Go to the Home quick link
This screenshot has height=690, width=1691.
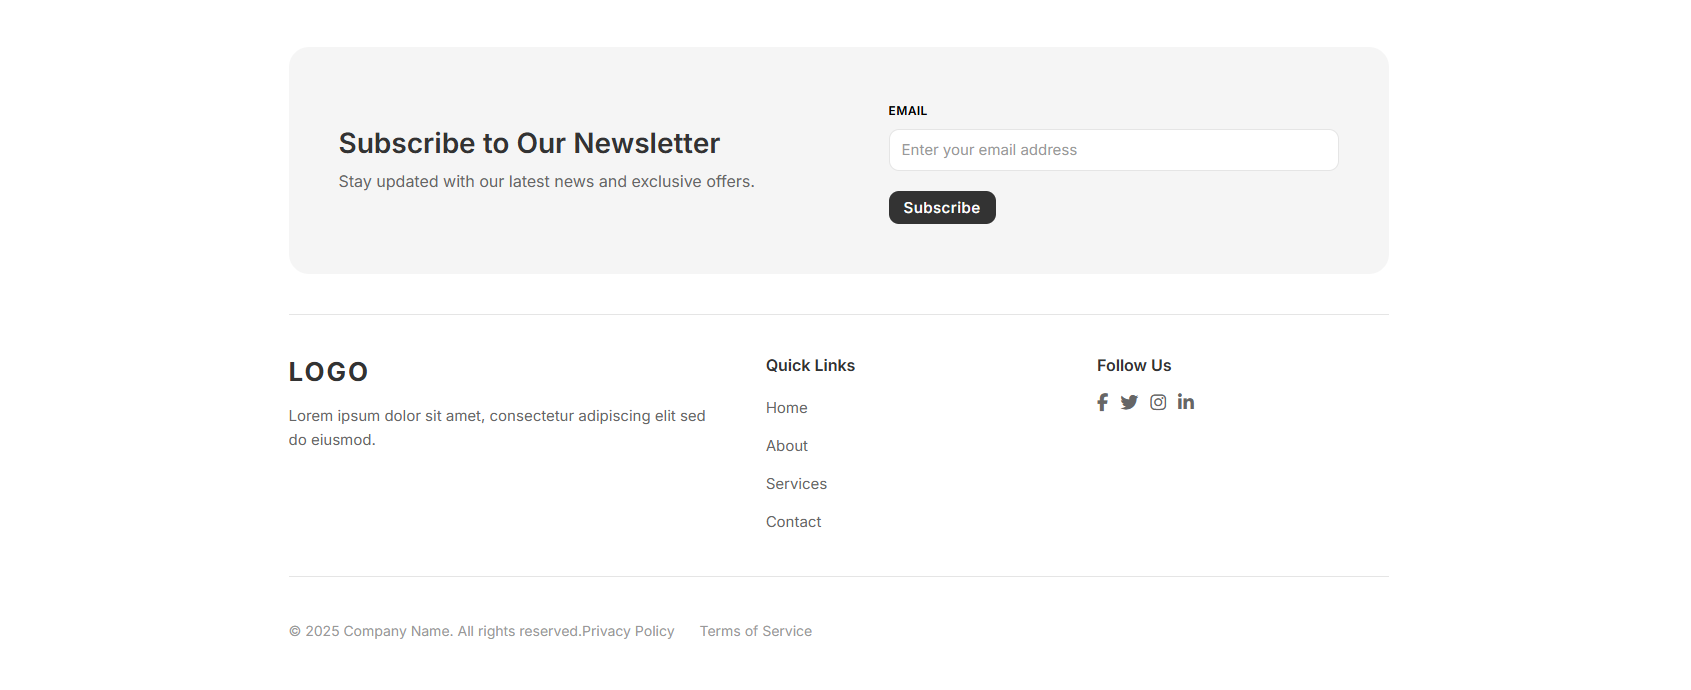[x=786, y=408]
